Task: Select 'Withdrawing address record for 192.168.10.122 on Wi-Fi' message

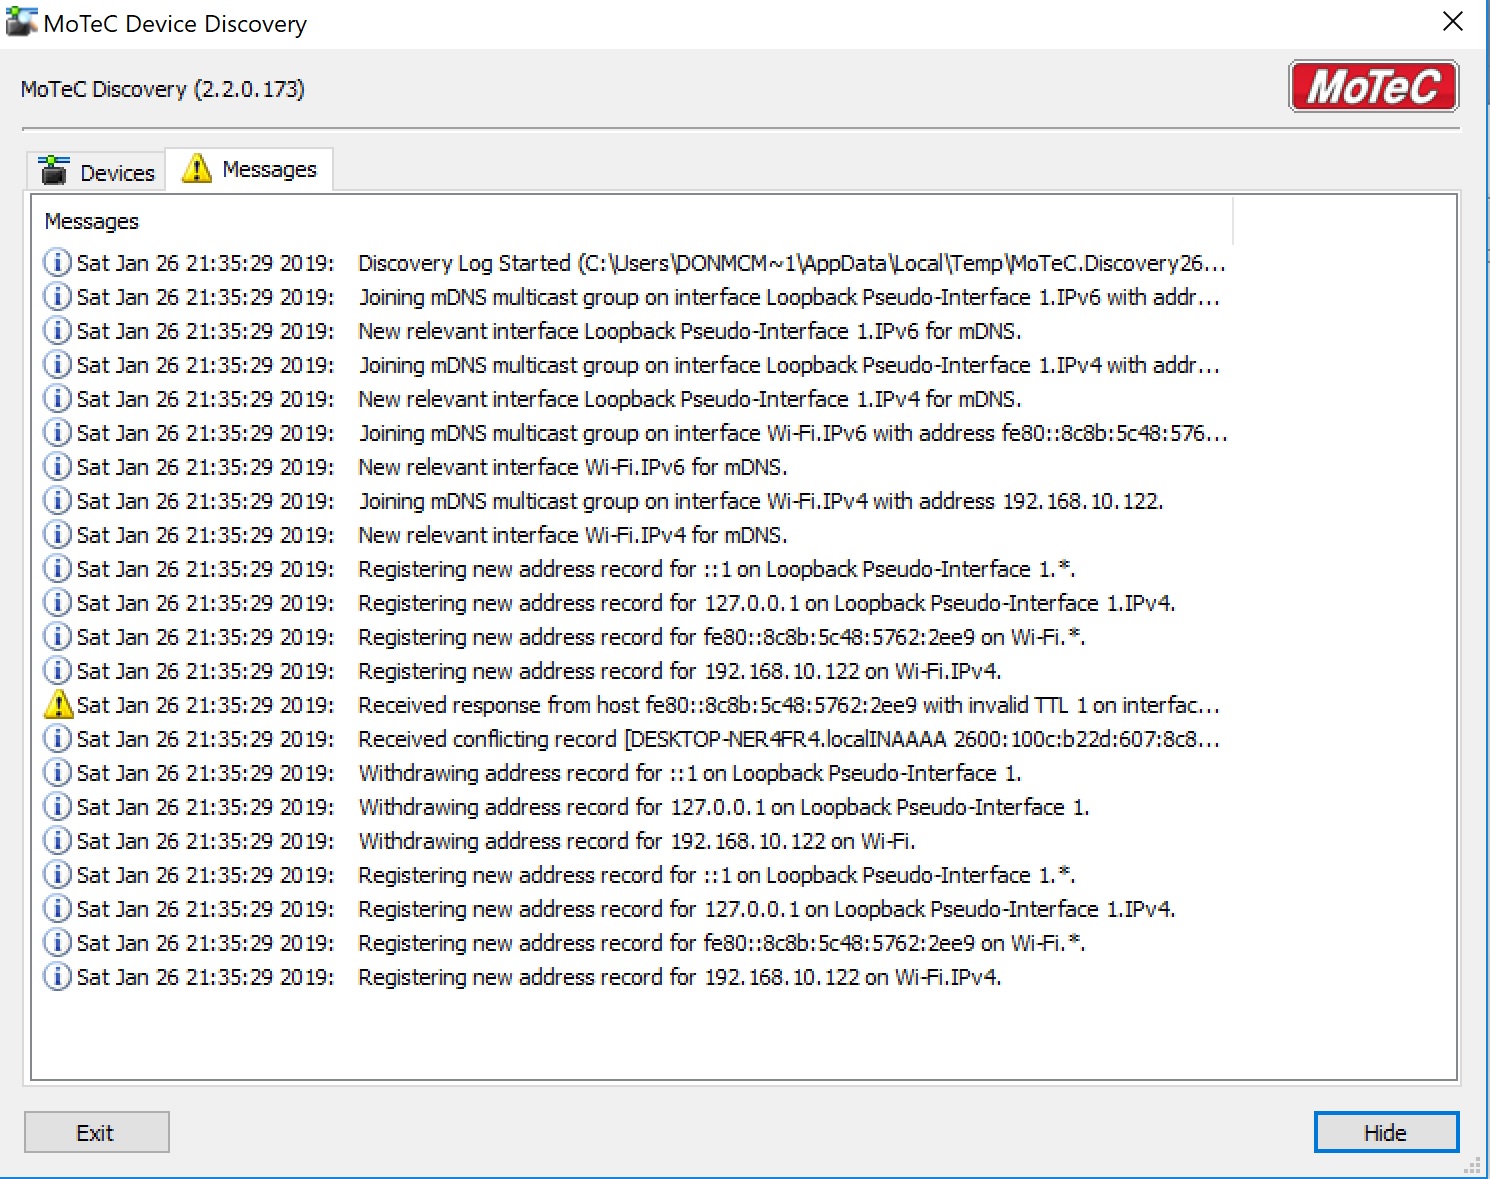Action: (x=637, y=841)
